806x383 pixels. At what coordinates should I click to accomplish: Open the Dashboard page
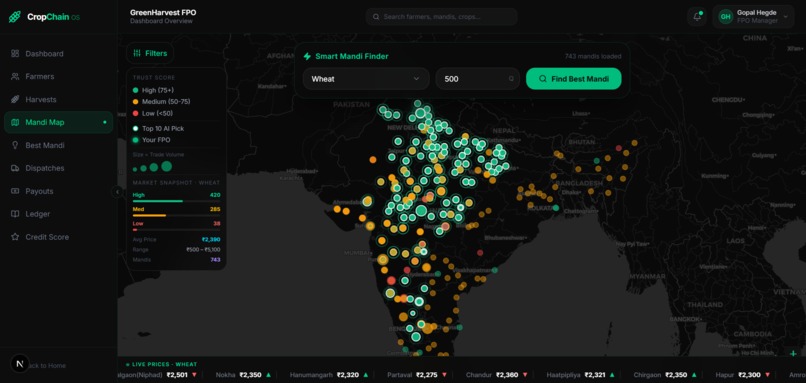click(58, 53)
